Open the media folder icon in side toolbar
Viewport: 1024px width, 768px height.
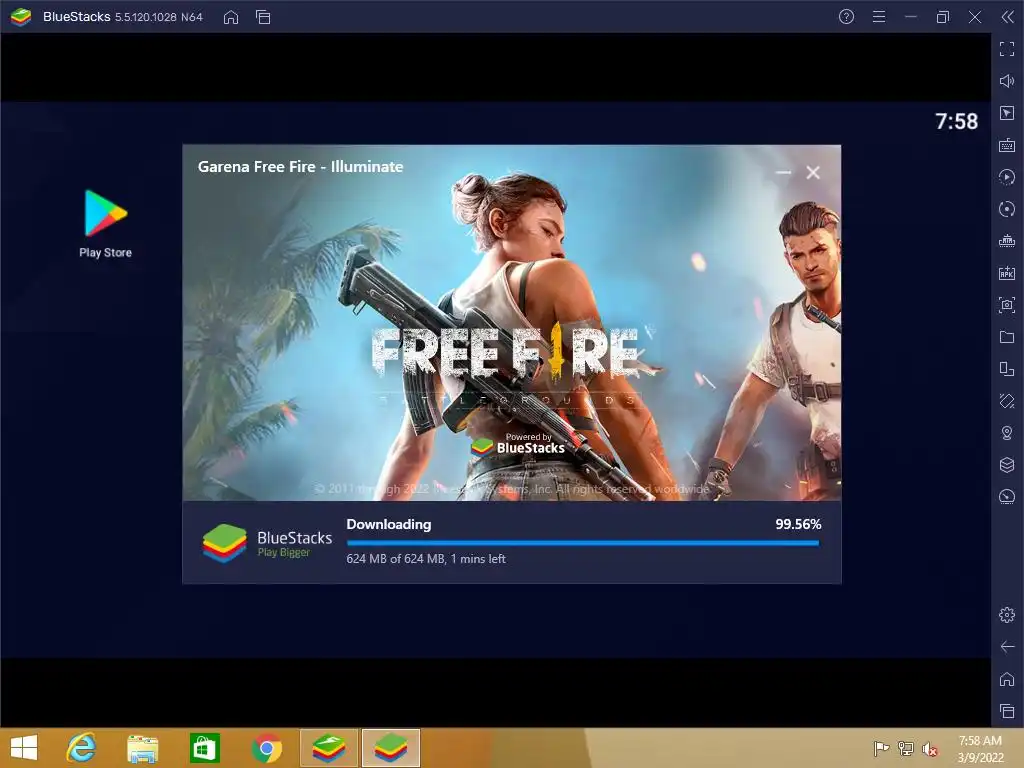tap(1007, 337)
